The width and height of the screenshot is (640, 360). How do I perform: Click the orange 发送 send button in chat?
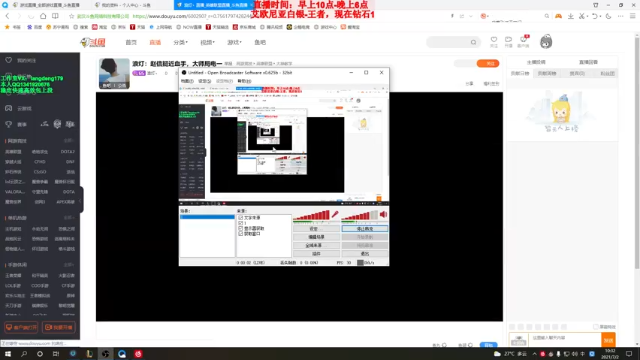pos(608,340)
